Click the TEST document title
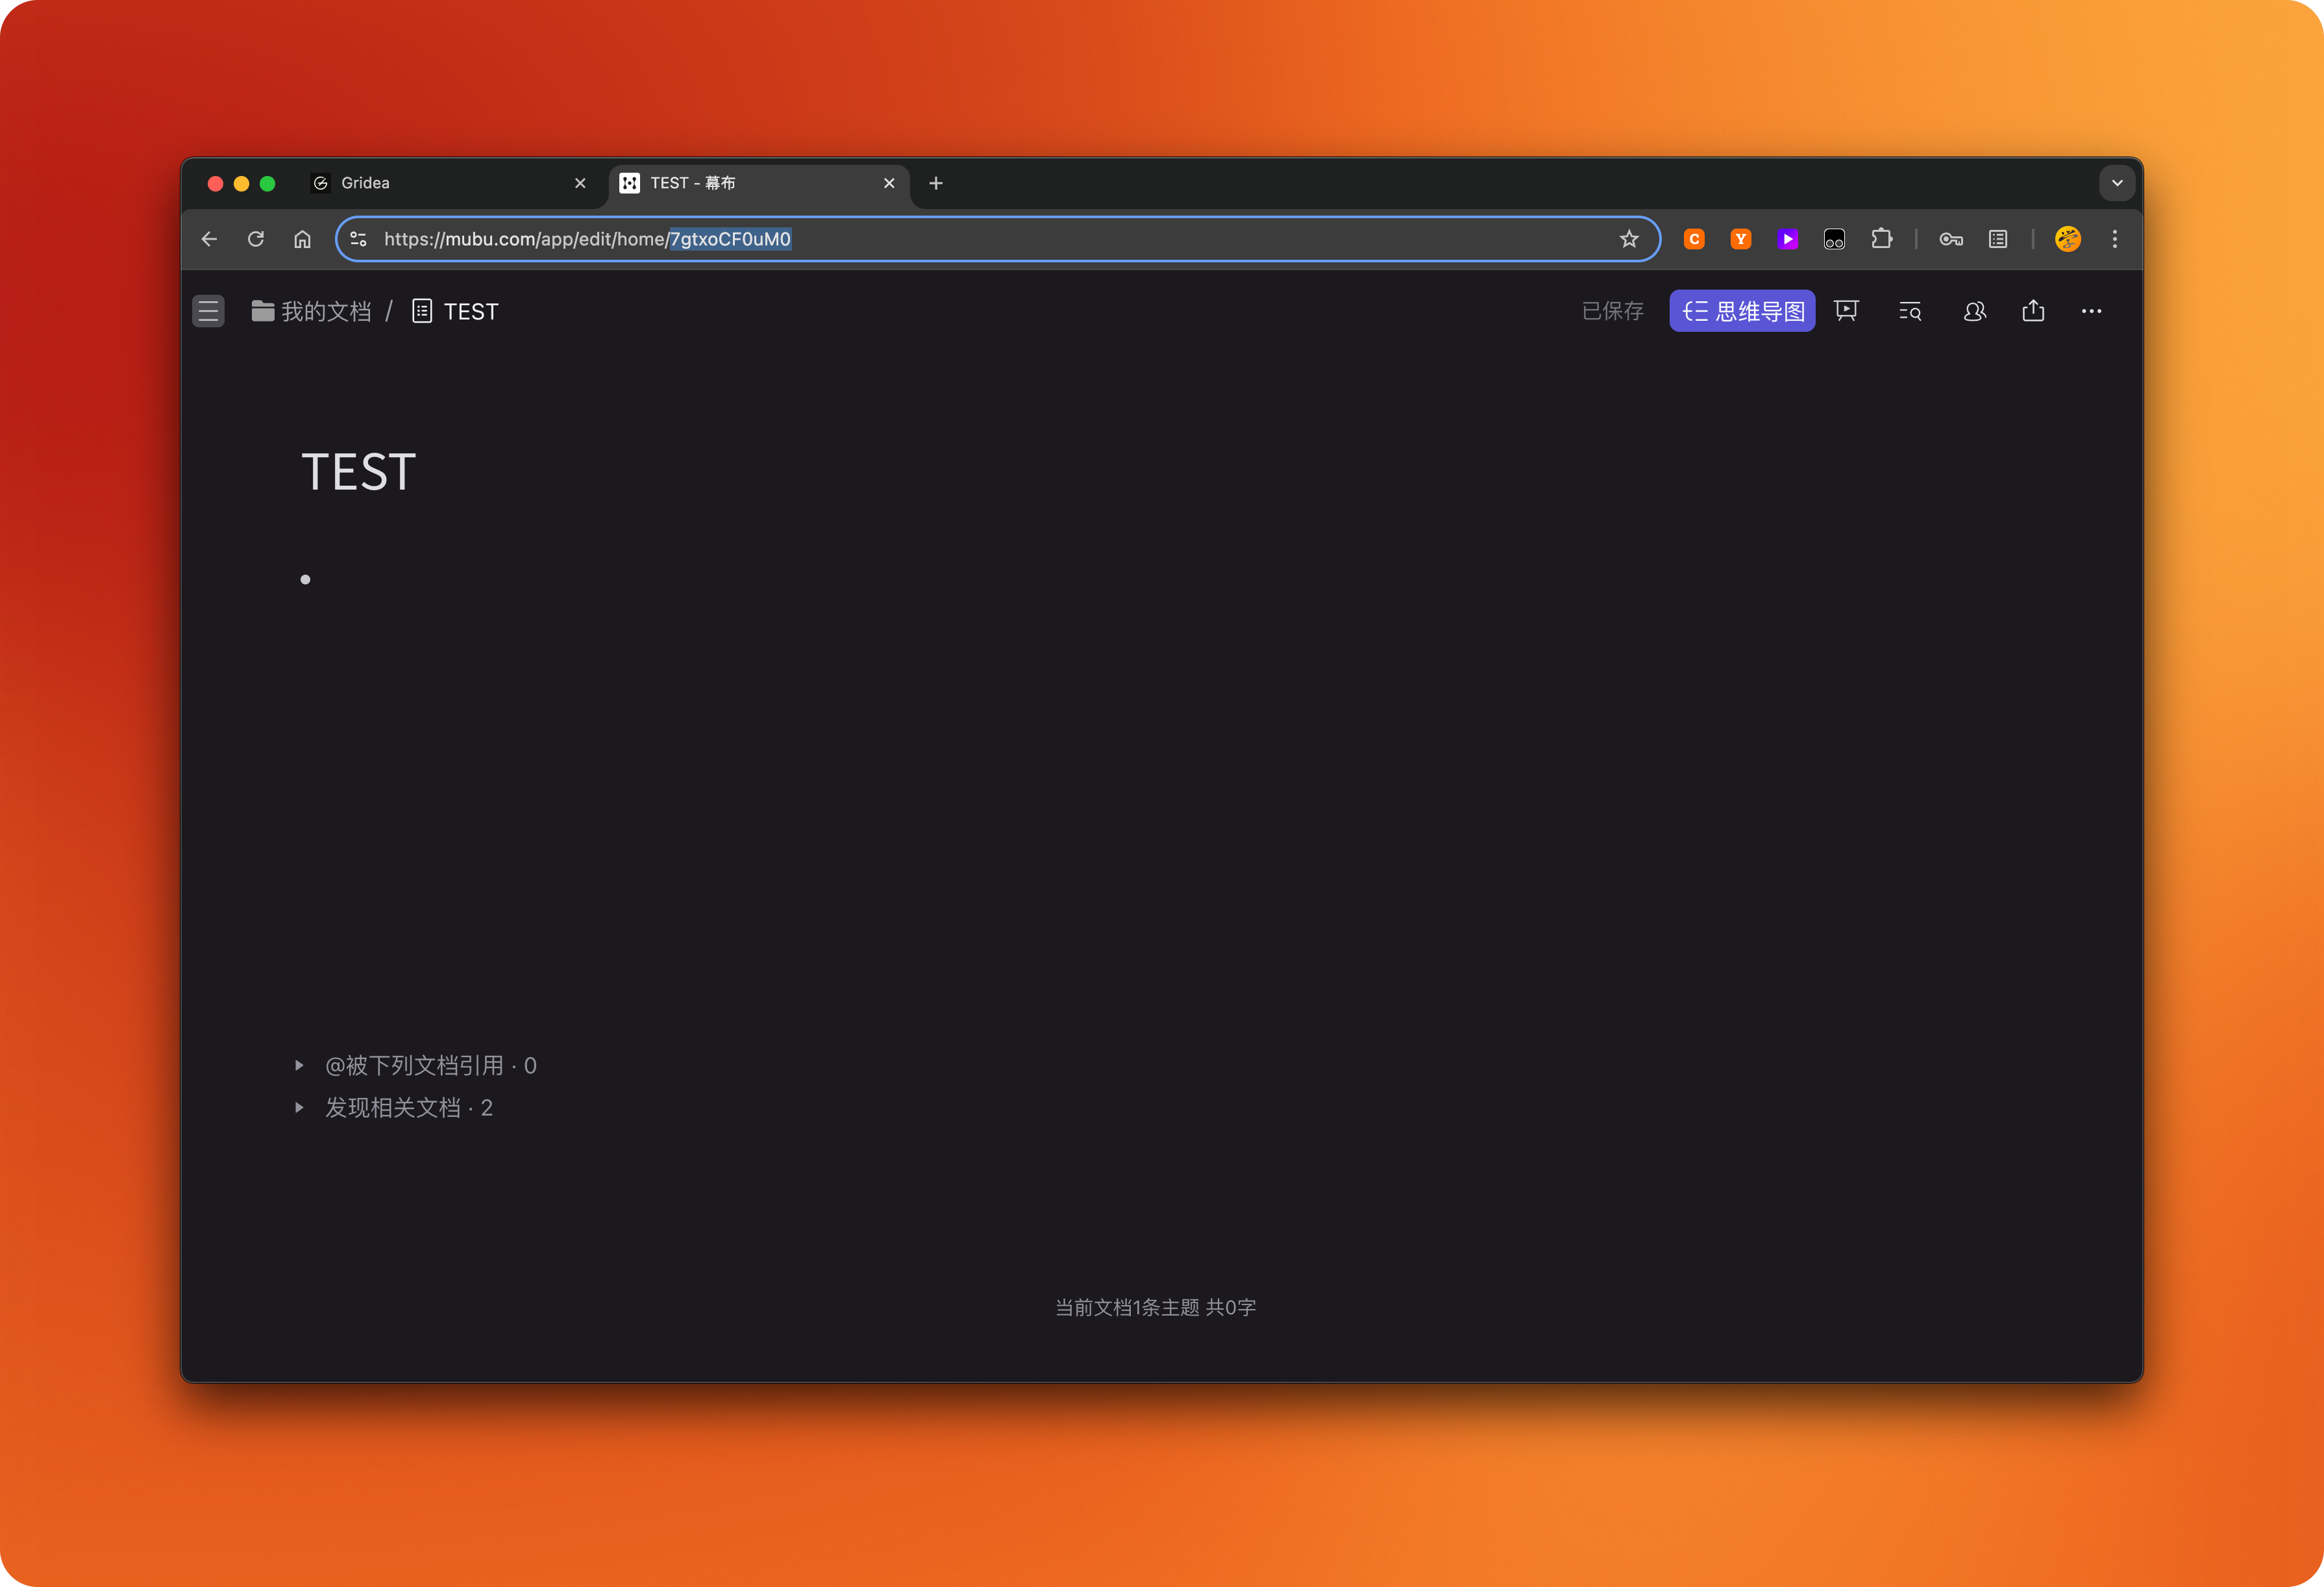This screenshot has height=1587, width=2324. 359,472
